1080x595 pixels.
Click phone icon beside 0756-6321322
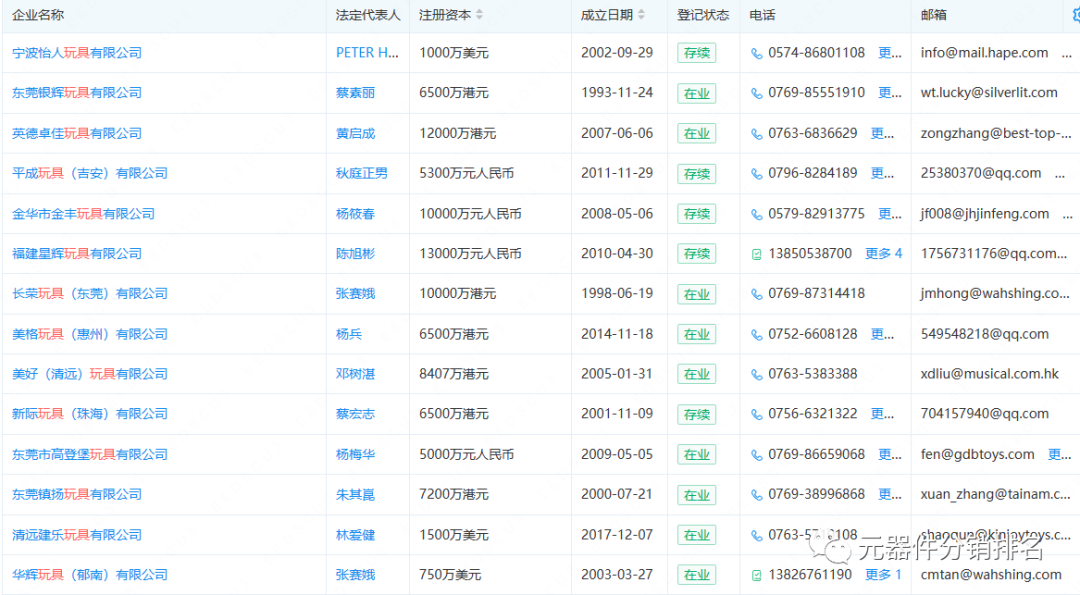pyautogui.click(x=756, y=415)
